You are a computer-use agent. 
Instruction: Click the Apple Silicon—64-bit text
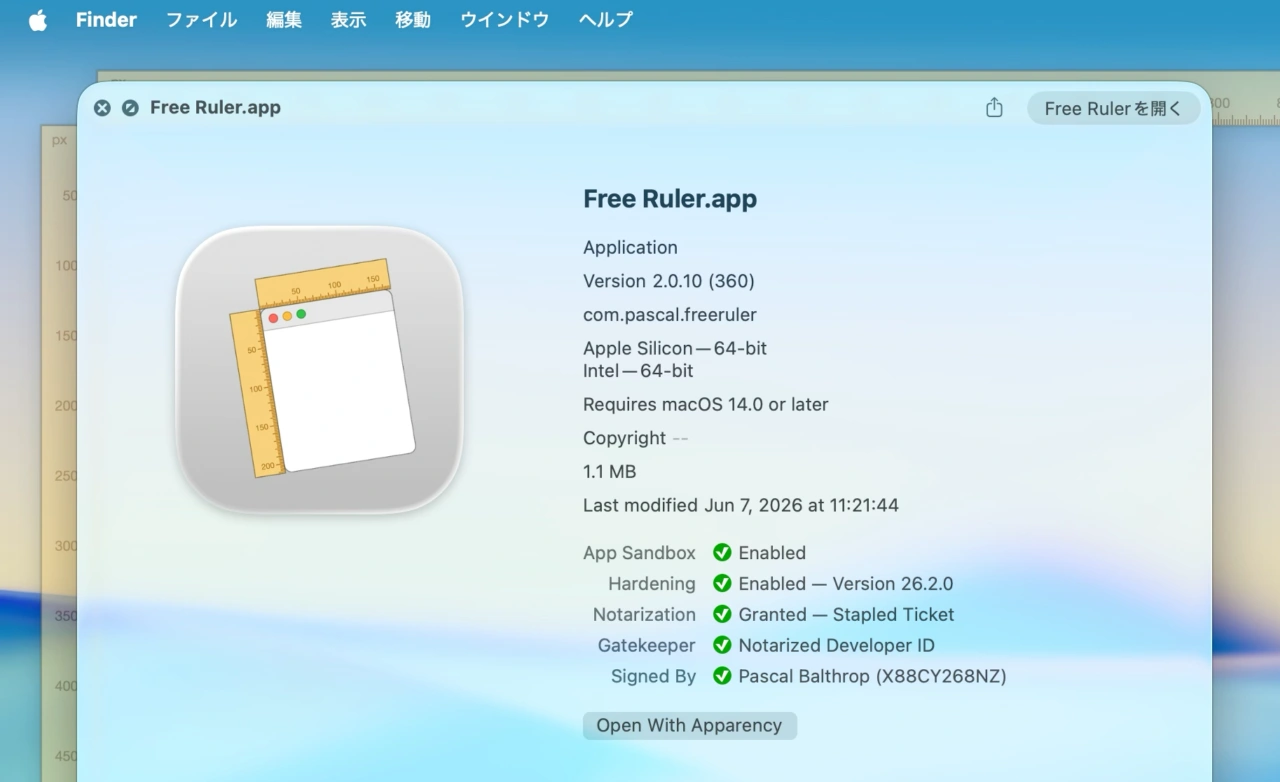(675, 348)
